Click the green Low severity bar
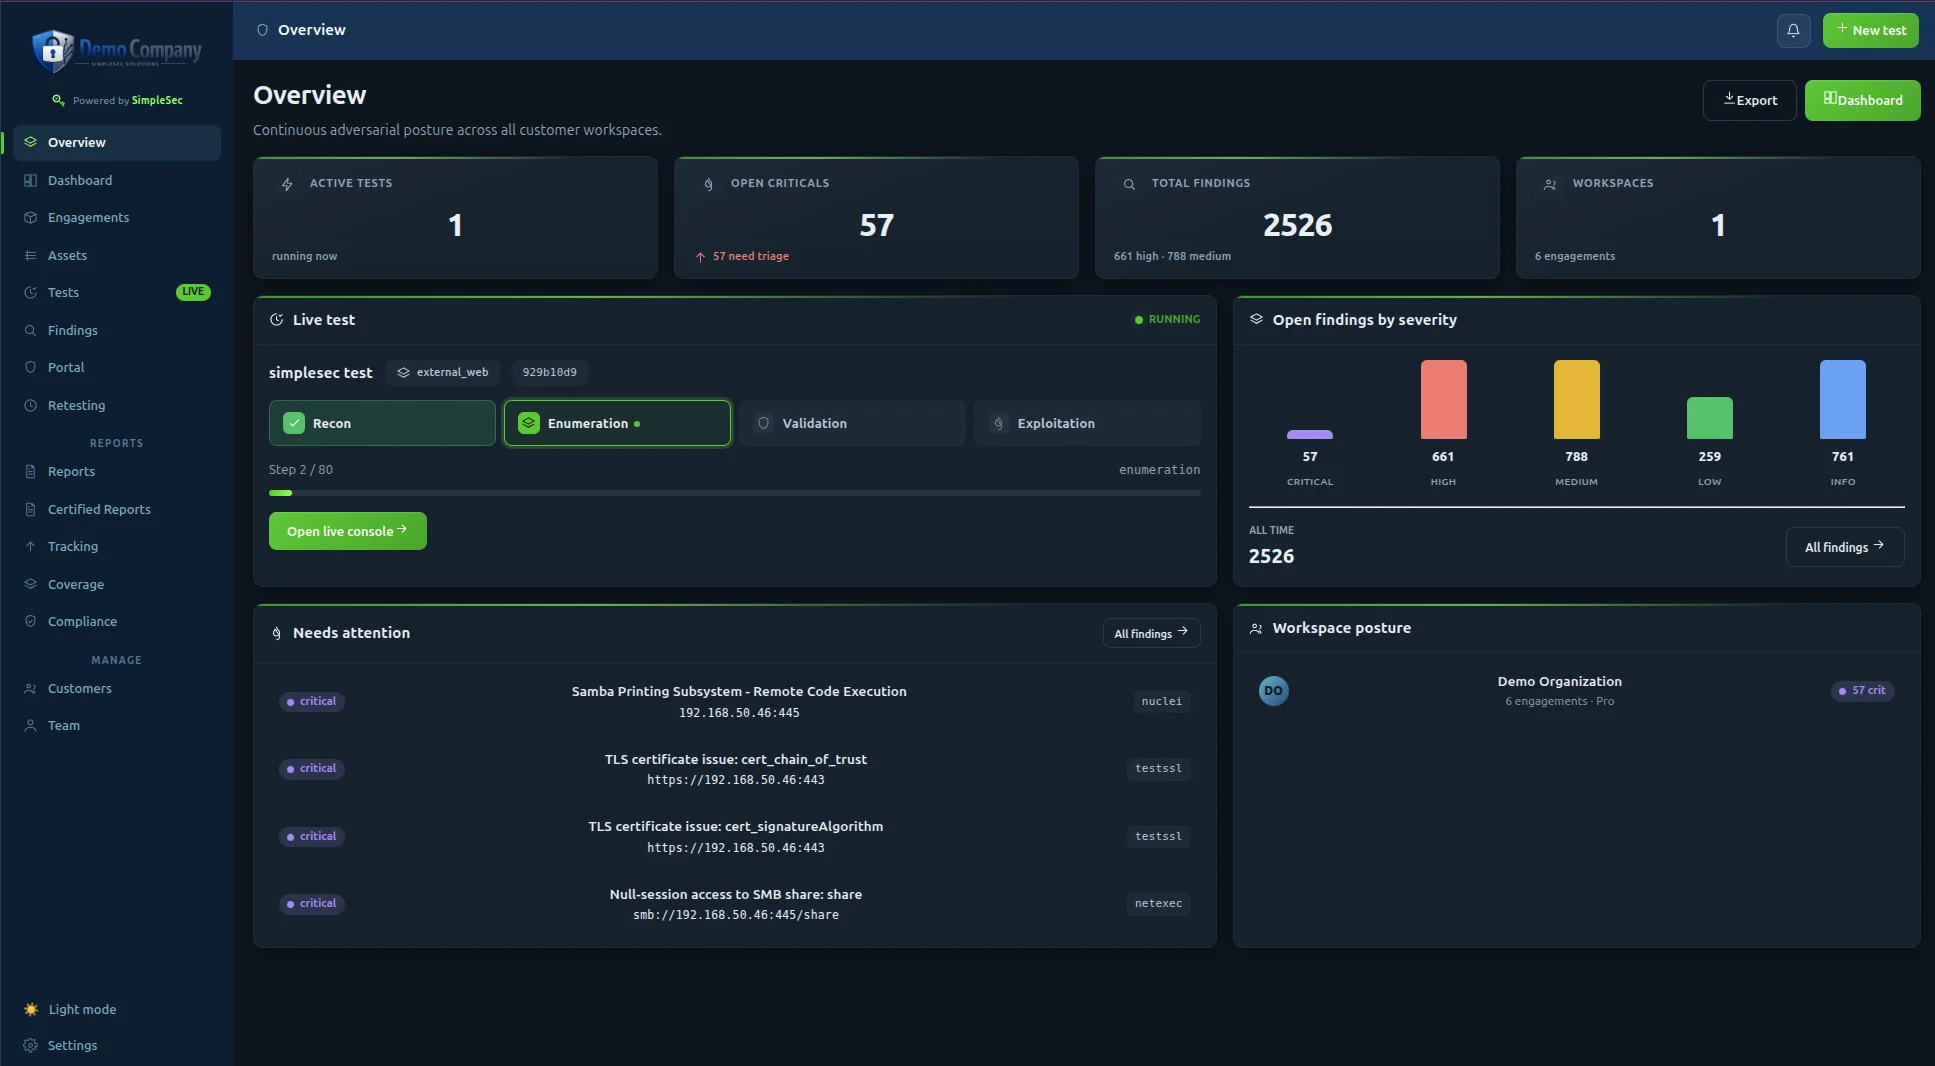Image resolution: width=1935 pixels, height=1066 pixels. pos(1709,418)
